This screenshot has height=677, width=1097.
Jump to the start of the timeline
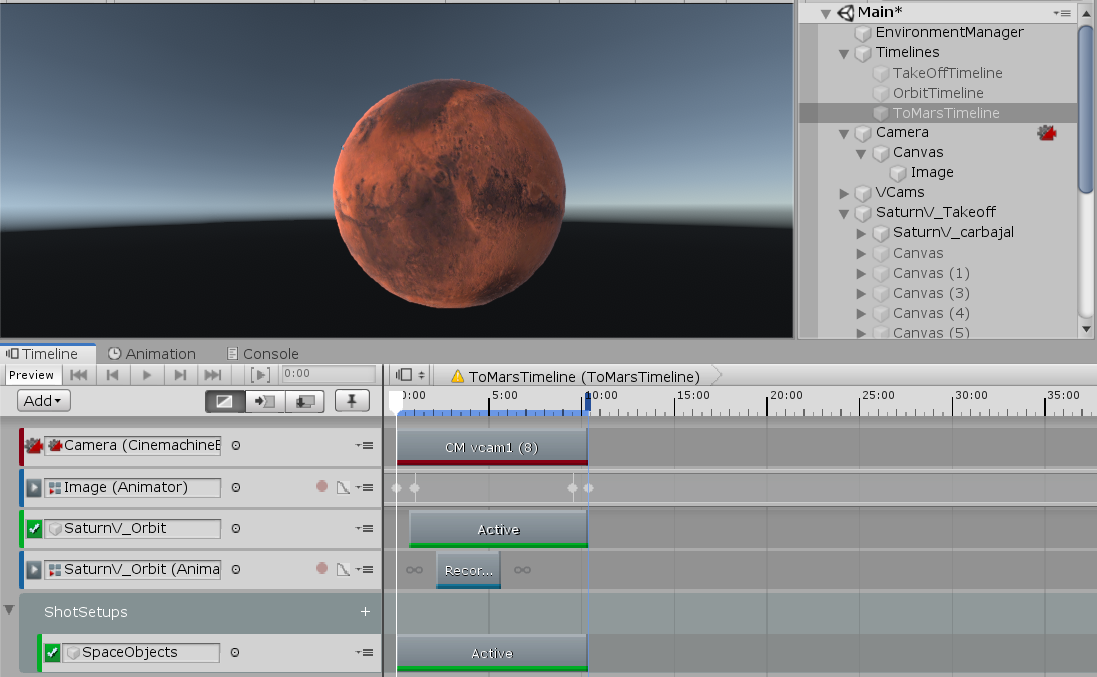(x=79, y=375)
